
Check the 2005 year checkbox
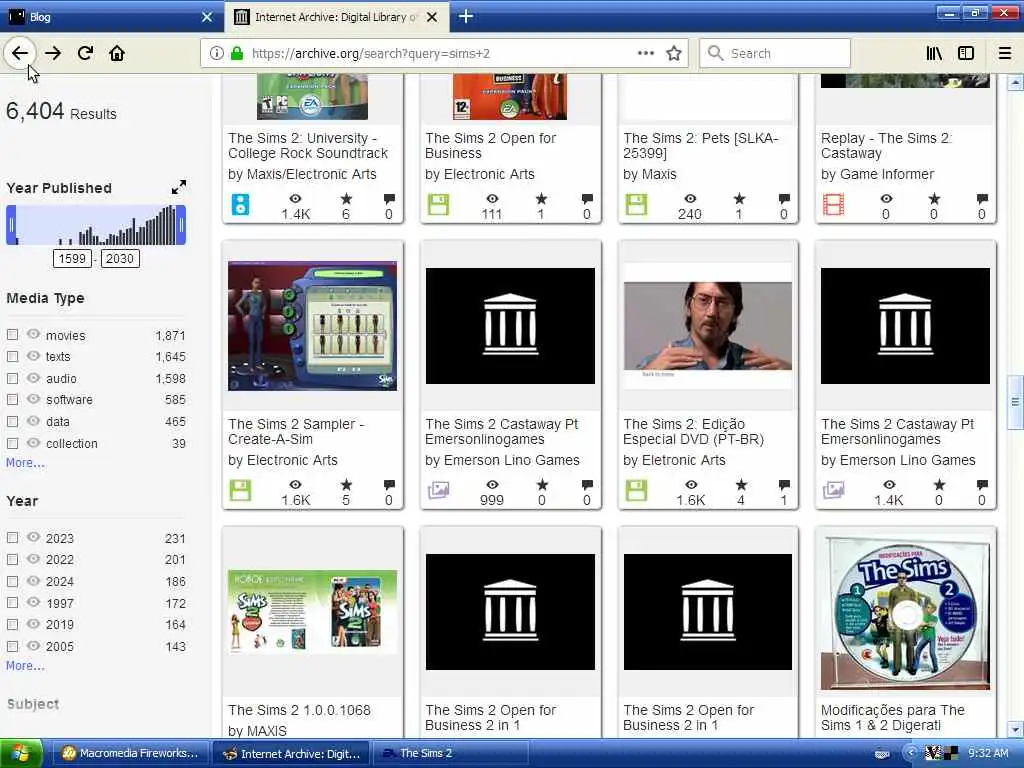(12, 646)
